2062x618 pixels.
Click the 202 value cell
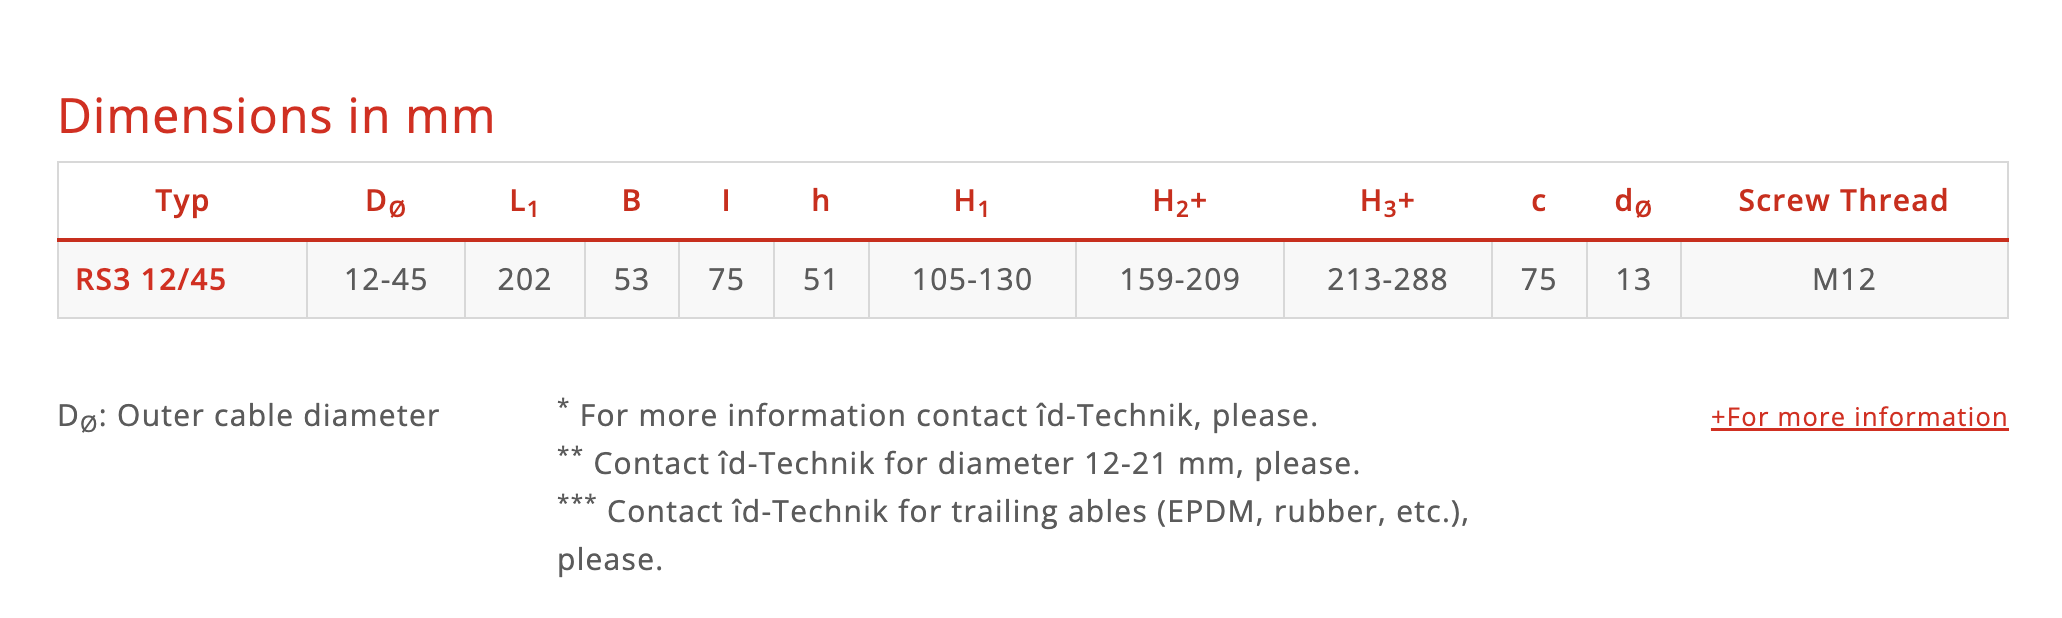click(x=524, y=279)
